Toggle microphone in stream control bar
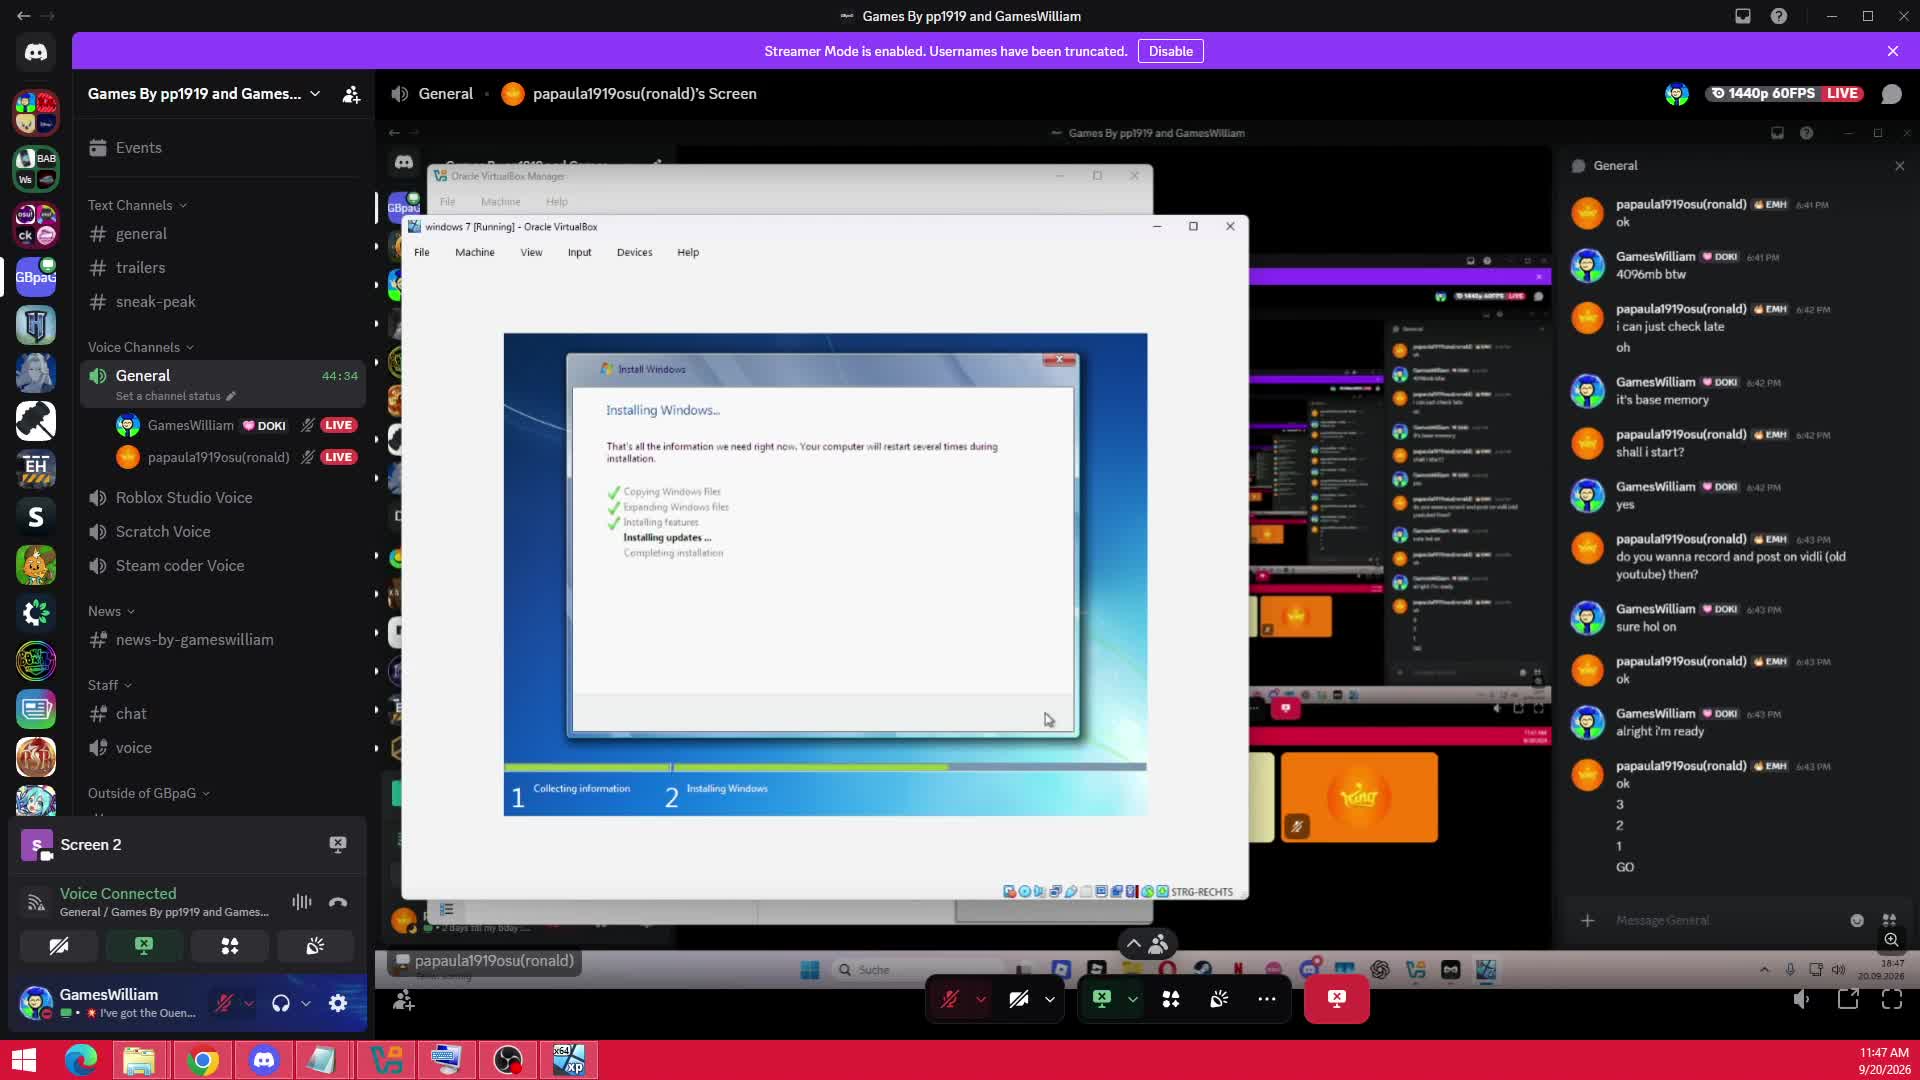Image resolution: width=1920 pixels, height=1080 pixels. click(951, 999)
